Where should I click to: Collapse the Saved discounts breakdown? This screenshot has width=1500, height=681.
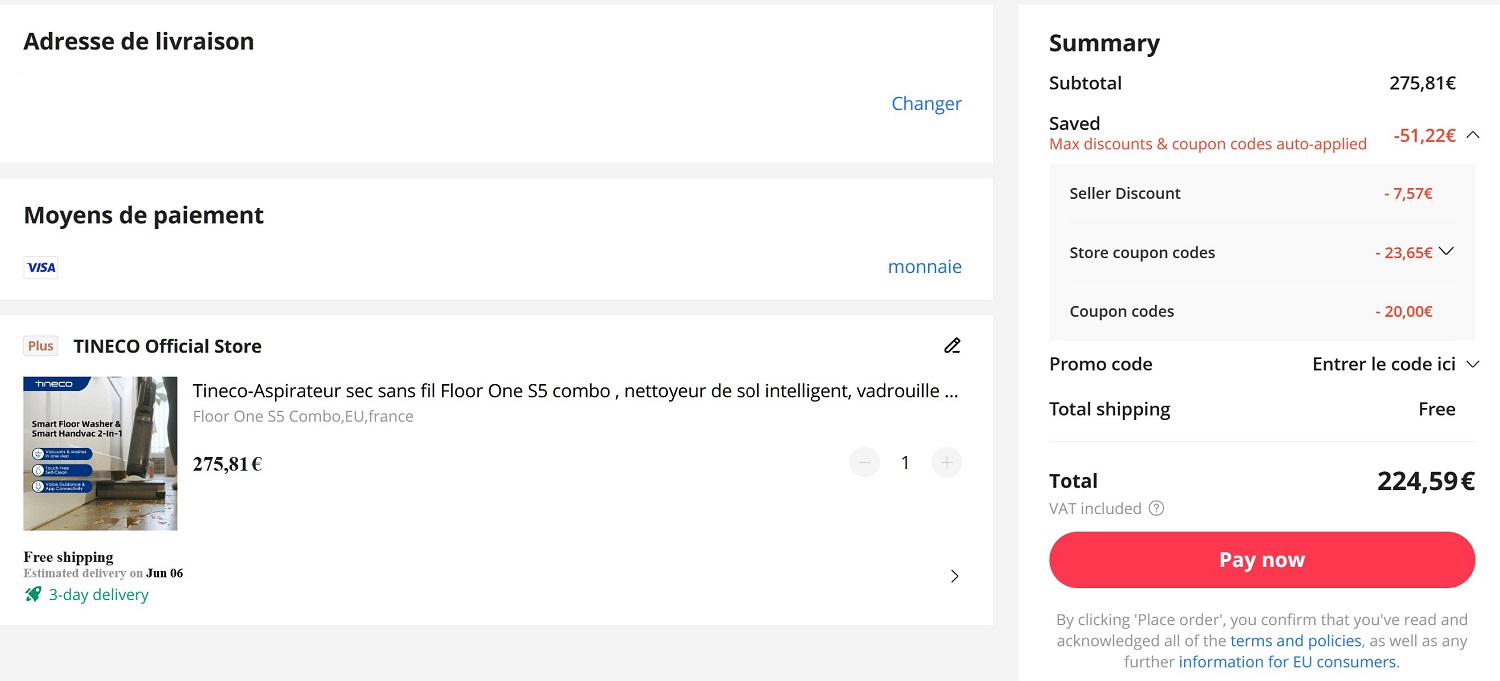[1472, 134]
